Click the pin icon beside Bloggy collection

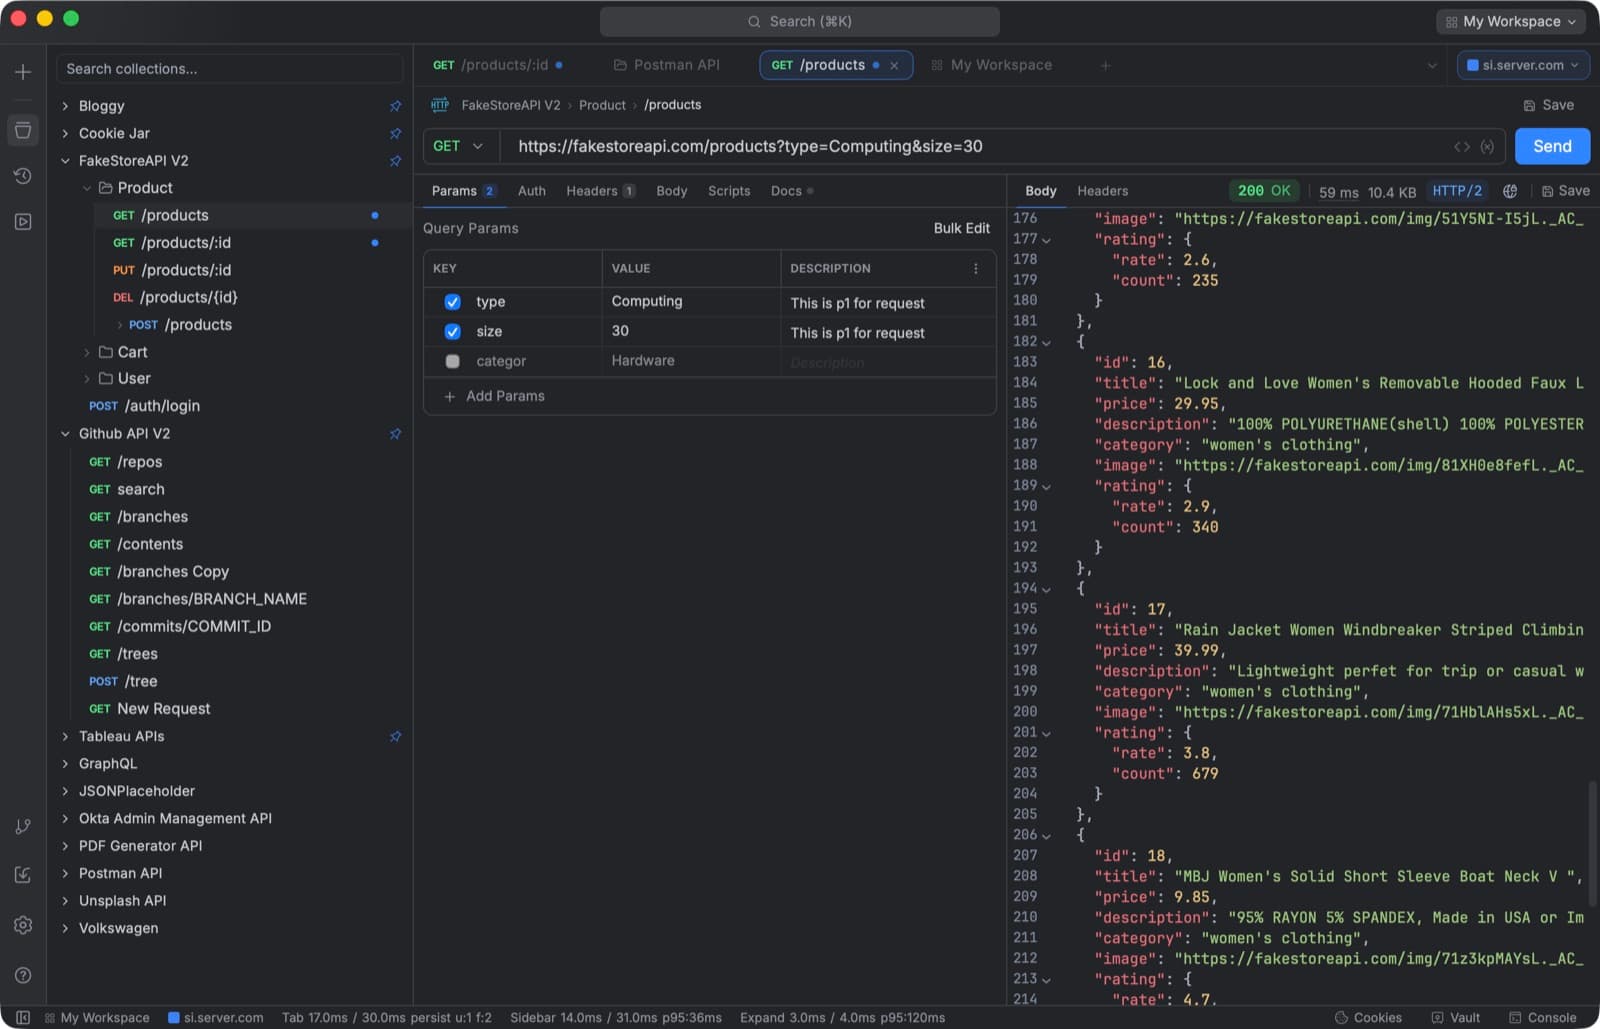[x=396, y=106]
